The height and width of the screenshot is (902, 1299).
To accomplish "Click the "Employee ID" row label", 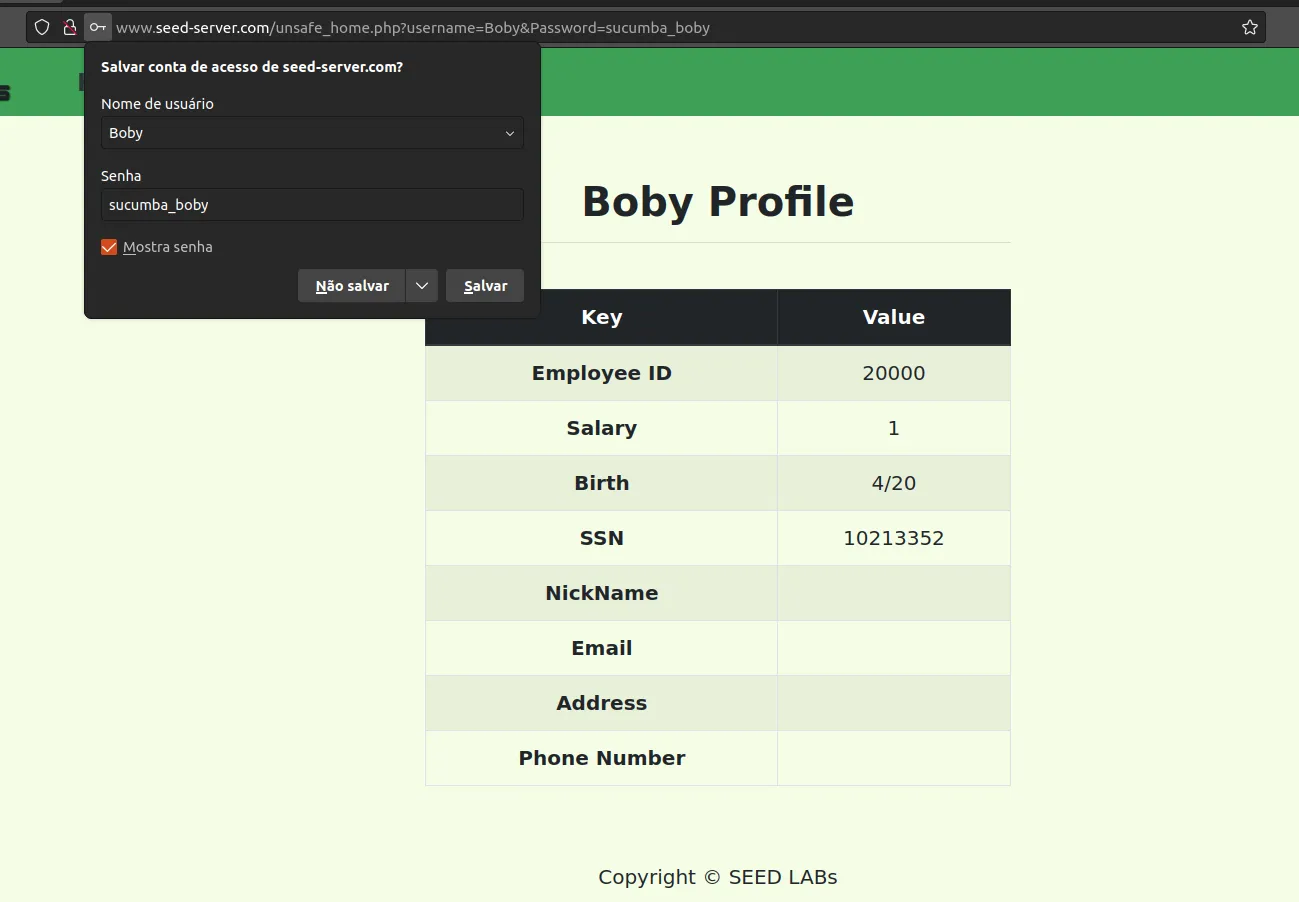I will click(601, 373).
